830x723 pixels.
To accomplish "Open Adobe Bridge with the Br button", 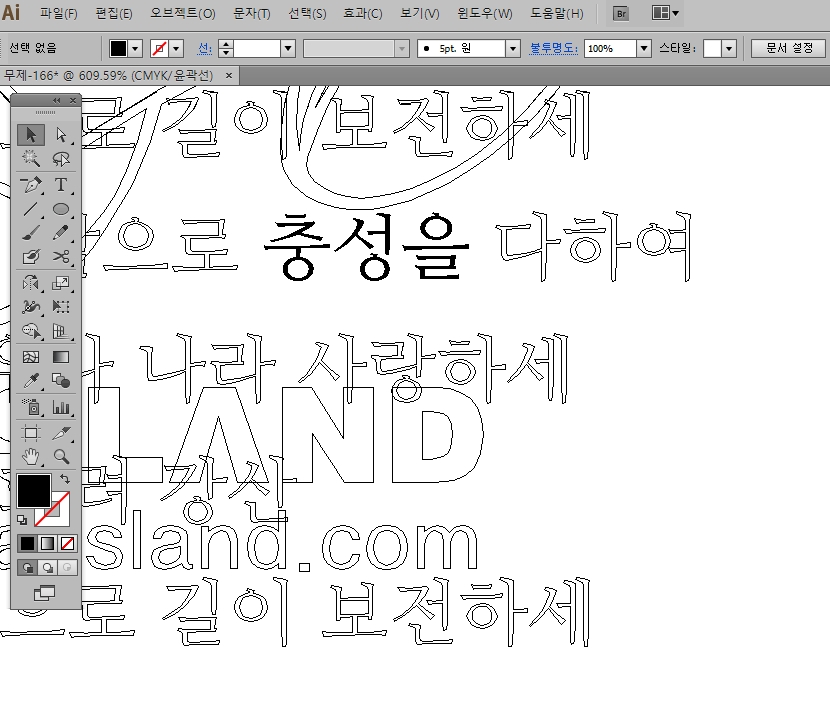I will (621, 14).
